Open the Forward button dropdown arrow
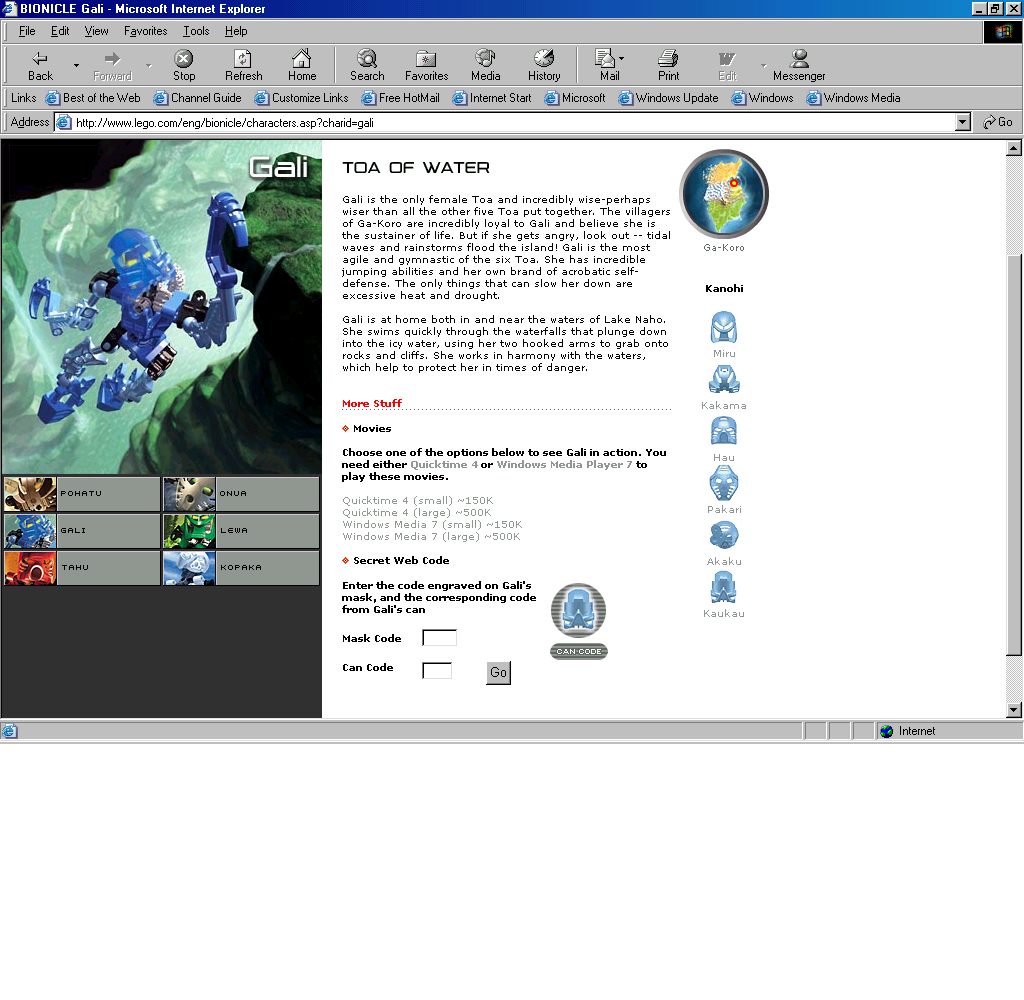Image resolution: width=1024 pixels, height=1000 pixels. 149,65
